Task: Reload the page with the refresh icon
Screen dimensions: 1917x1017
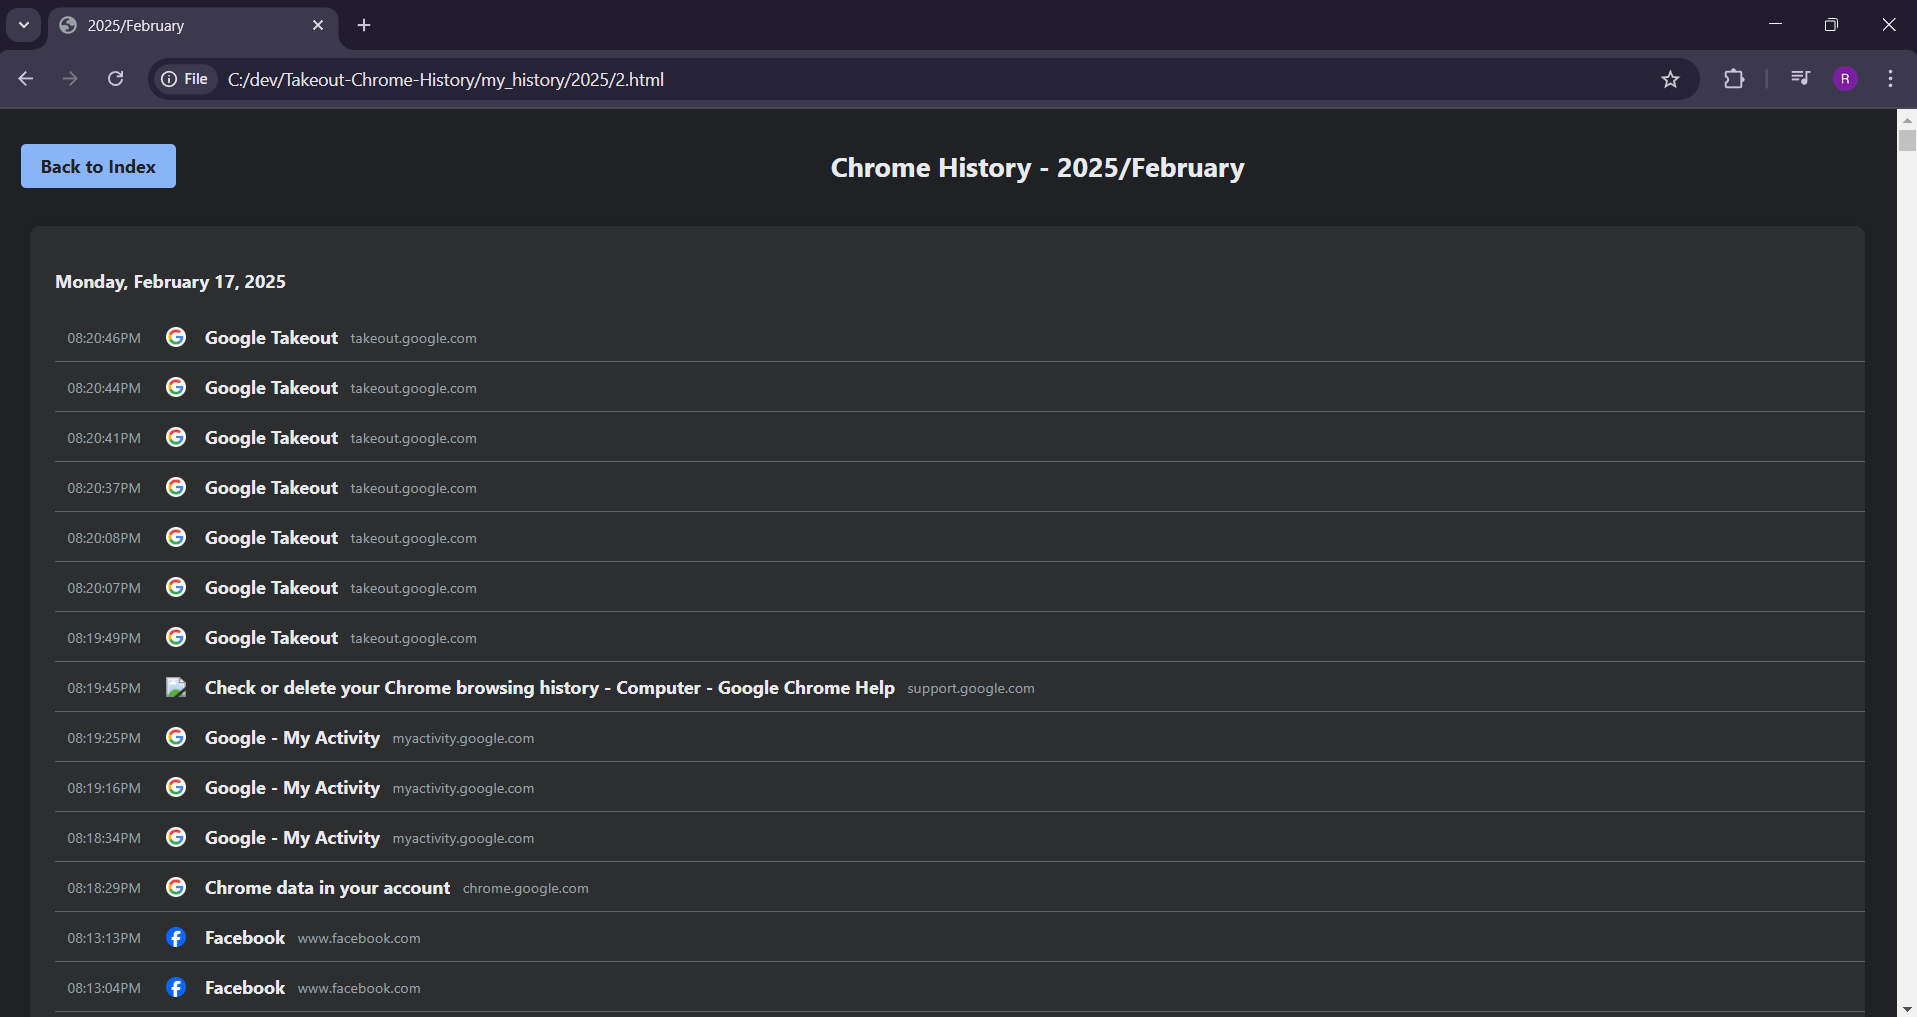Action: coord(116,79)
